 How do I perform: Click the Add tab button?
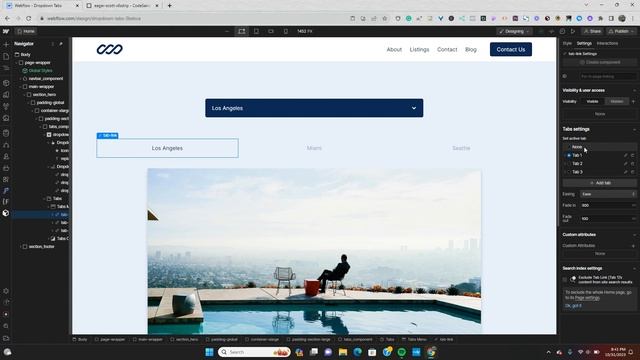click(599, 183)
